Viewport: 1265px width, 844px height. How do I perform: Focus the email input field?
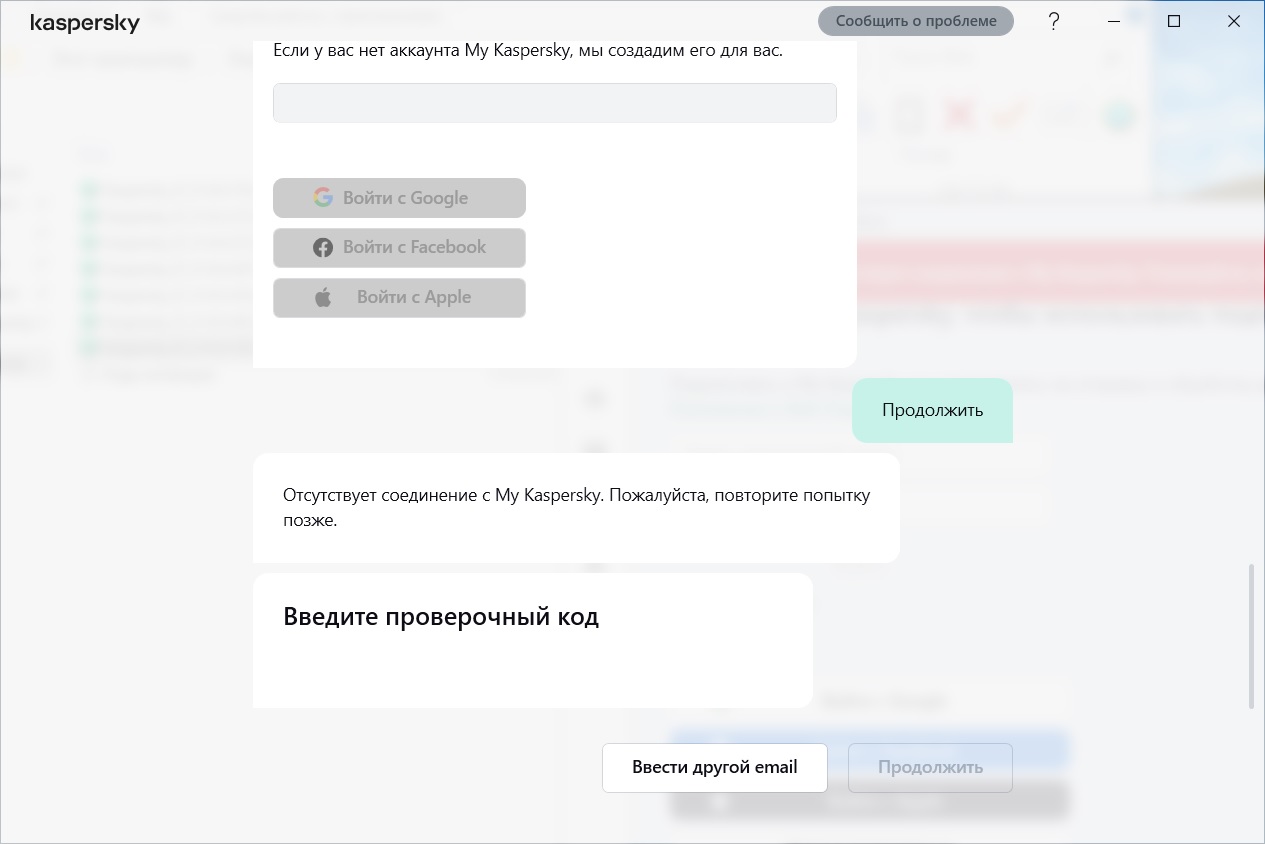coord(555,103)
